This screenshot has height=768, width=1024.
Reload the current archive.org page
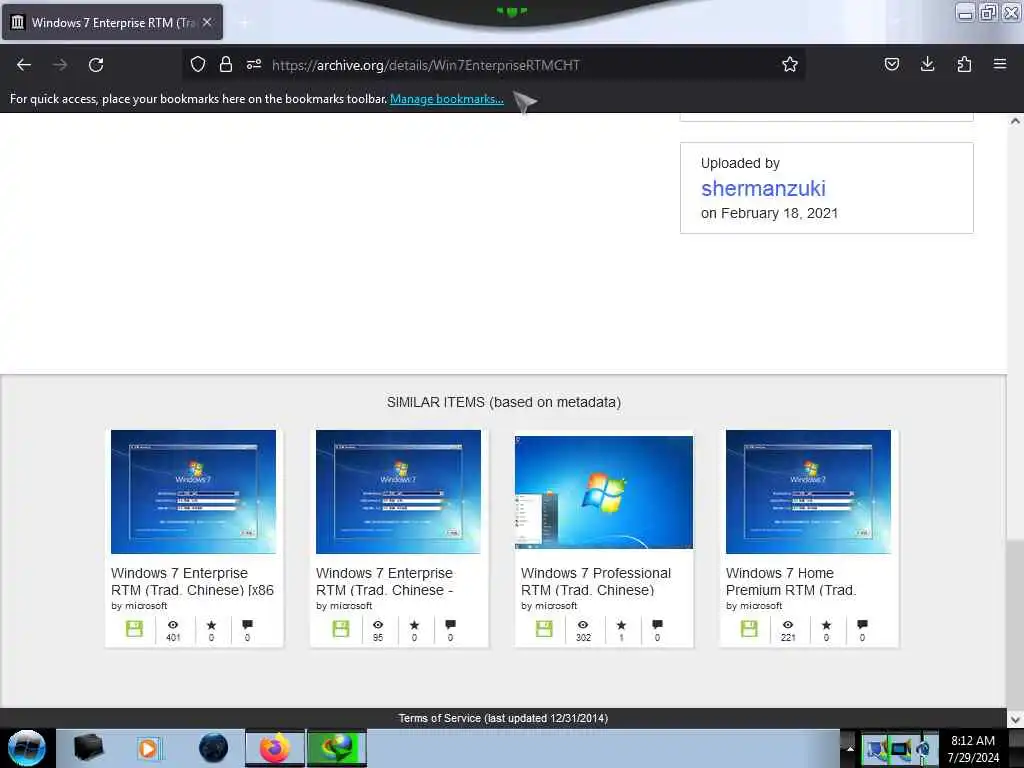tap(96, 65)
